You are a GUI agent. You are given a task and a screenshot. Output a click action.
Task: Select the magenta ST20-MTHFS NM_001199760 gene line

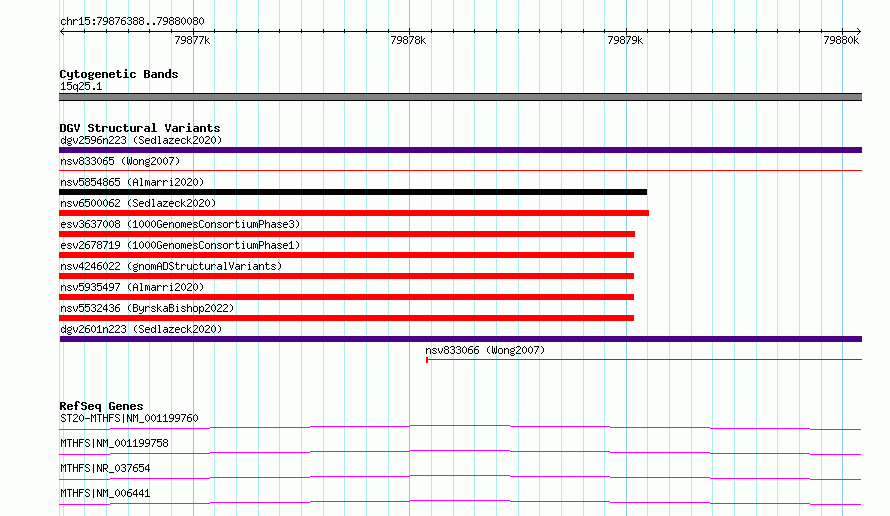click(x=460, y=427)
